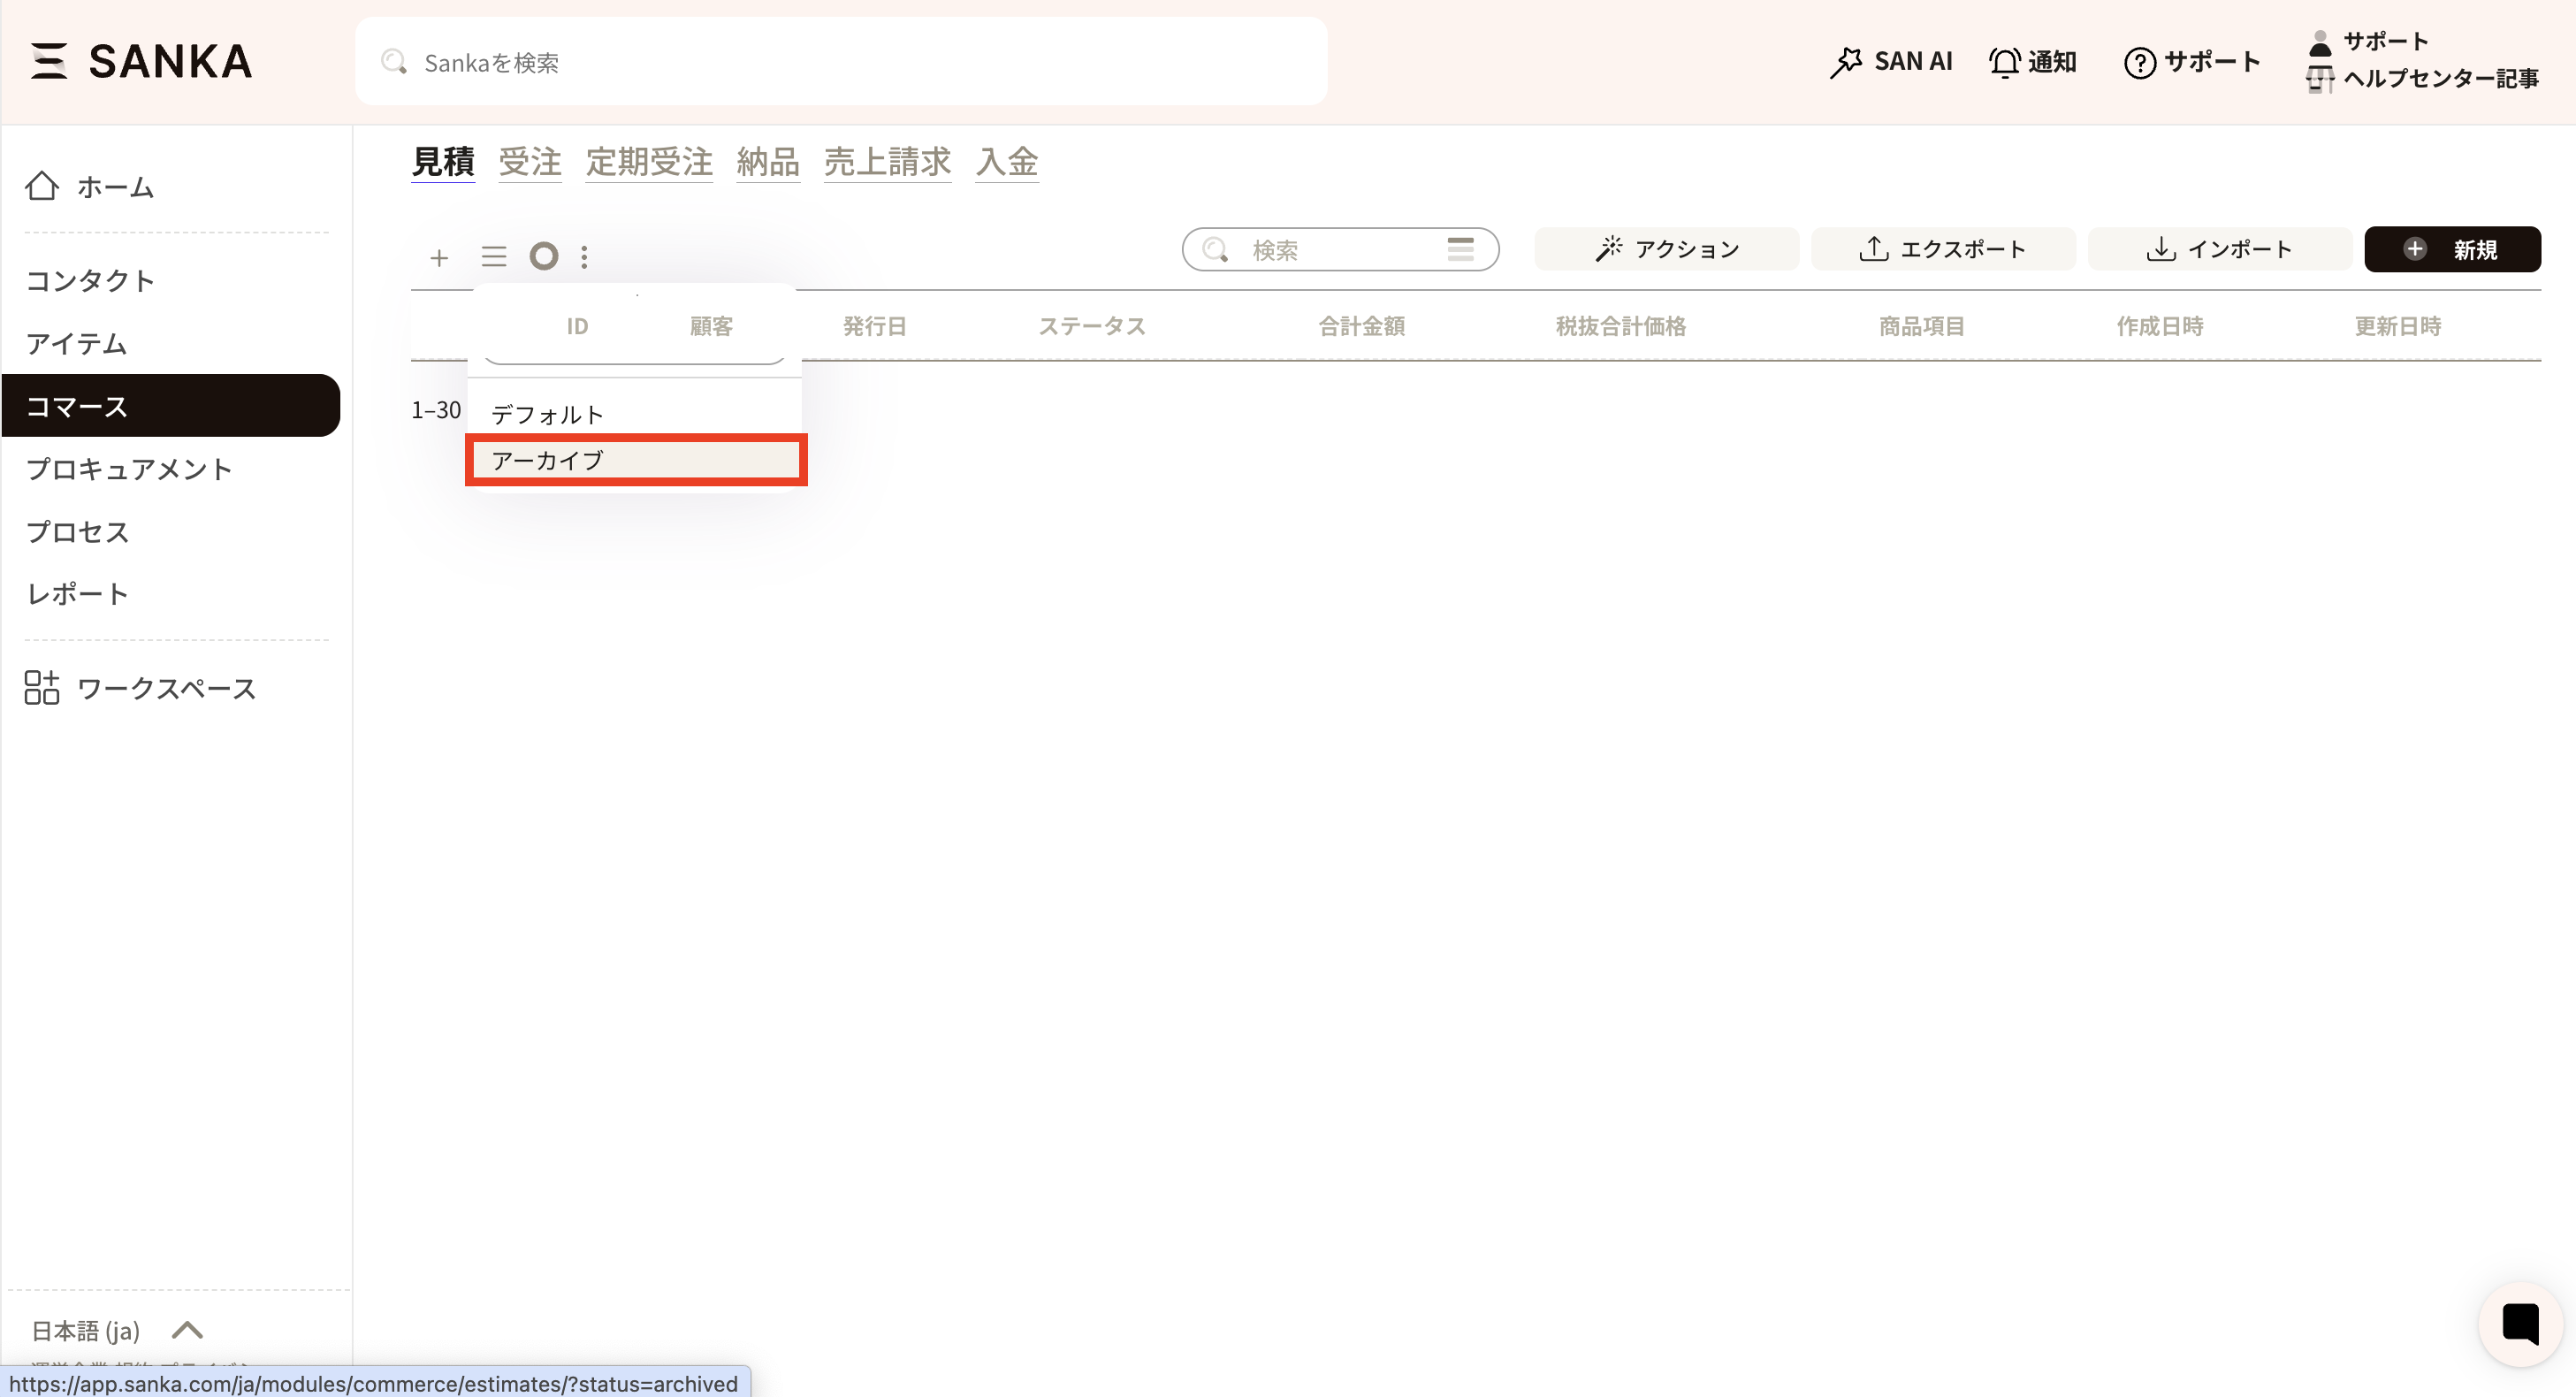Click the 新規 create button
Viewport: 2576px width, 1397px height.
coord(2452,249)
